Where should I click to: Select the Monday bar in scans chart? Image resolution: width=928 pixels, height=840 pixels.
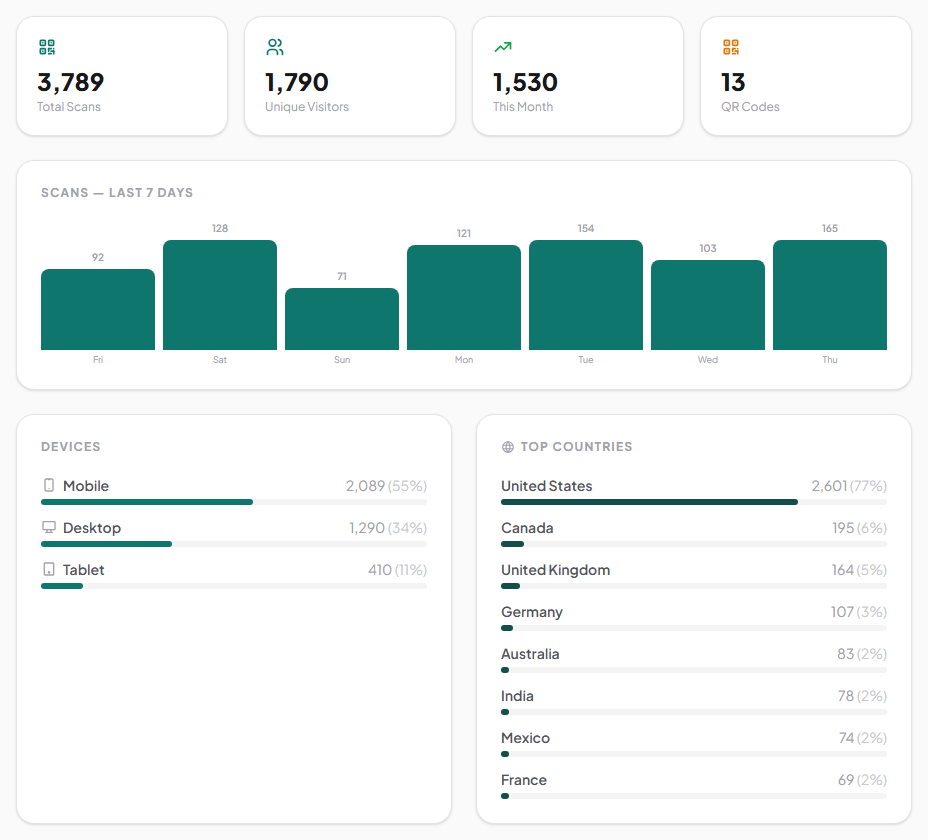click(x=464, y=297)
